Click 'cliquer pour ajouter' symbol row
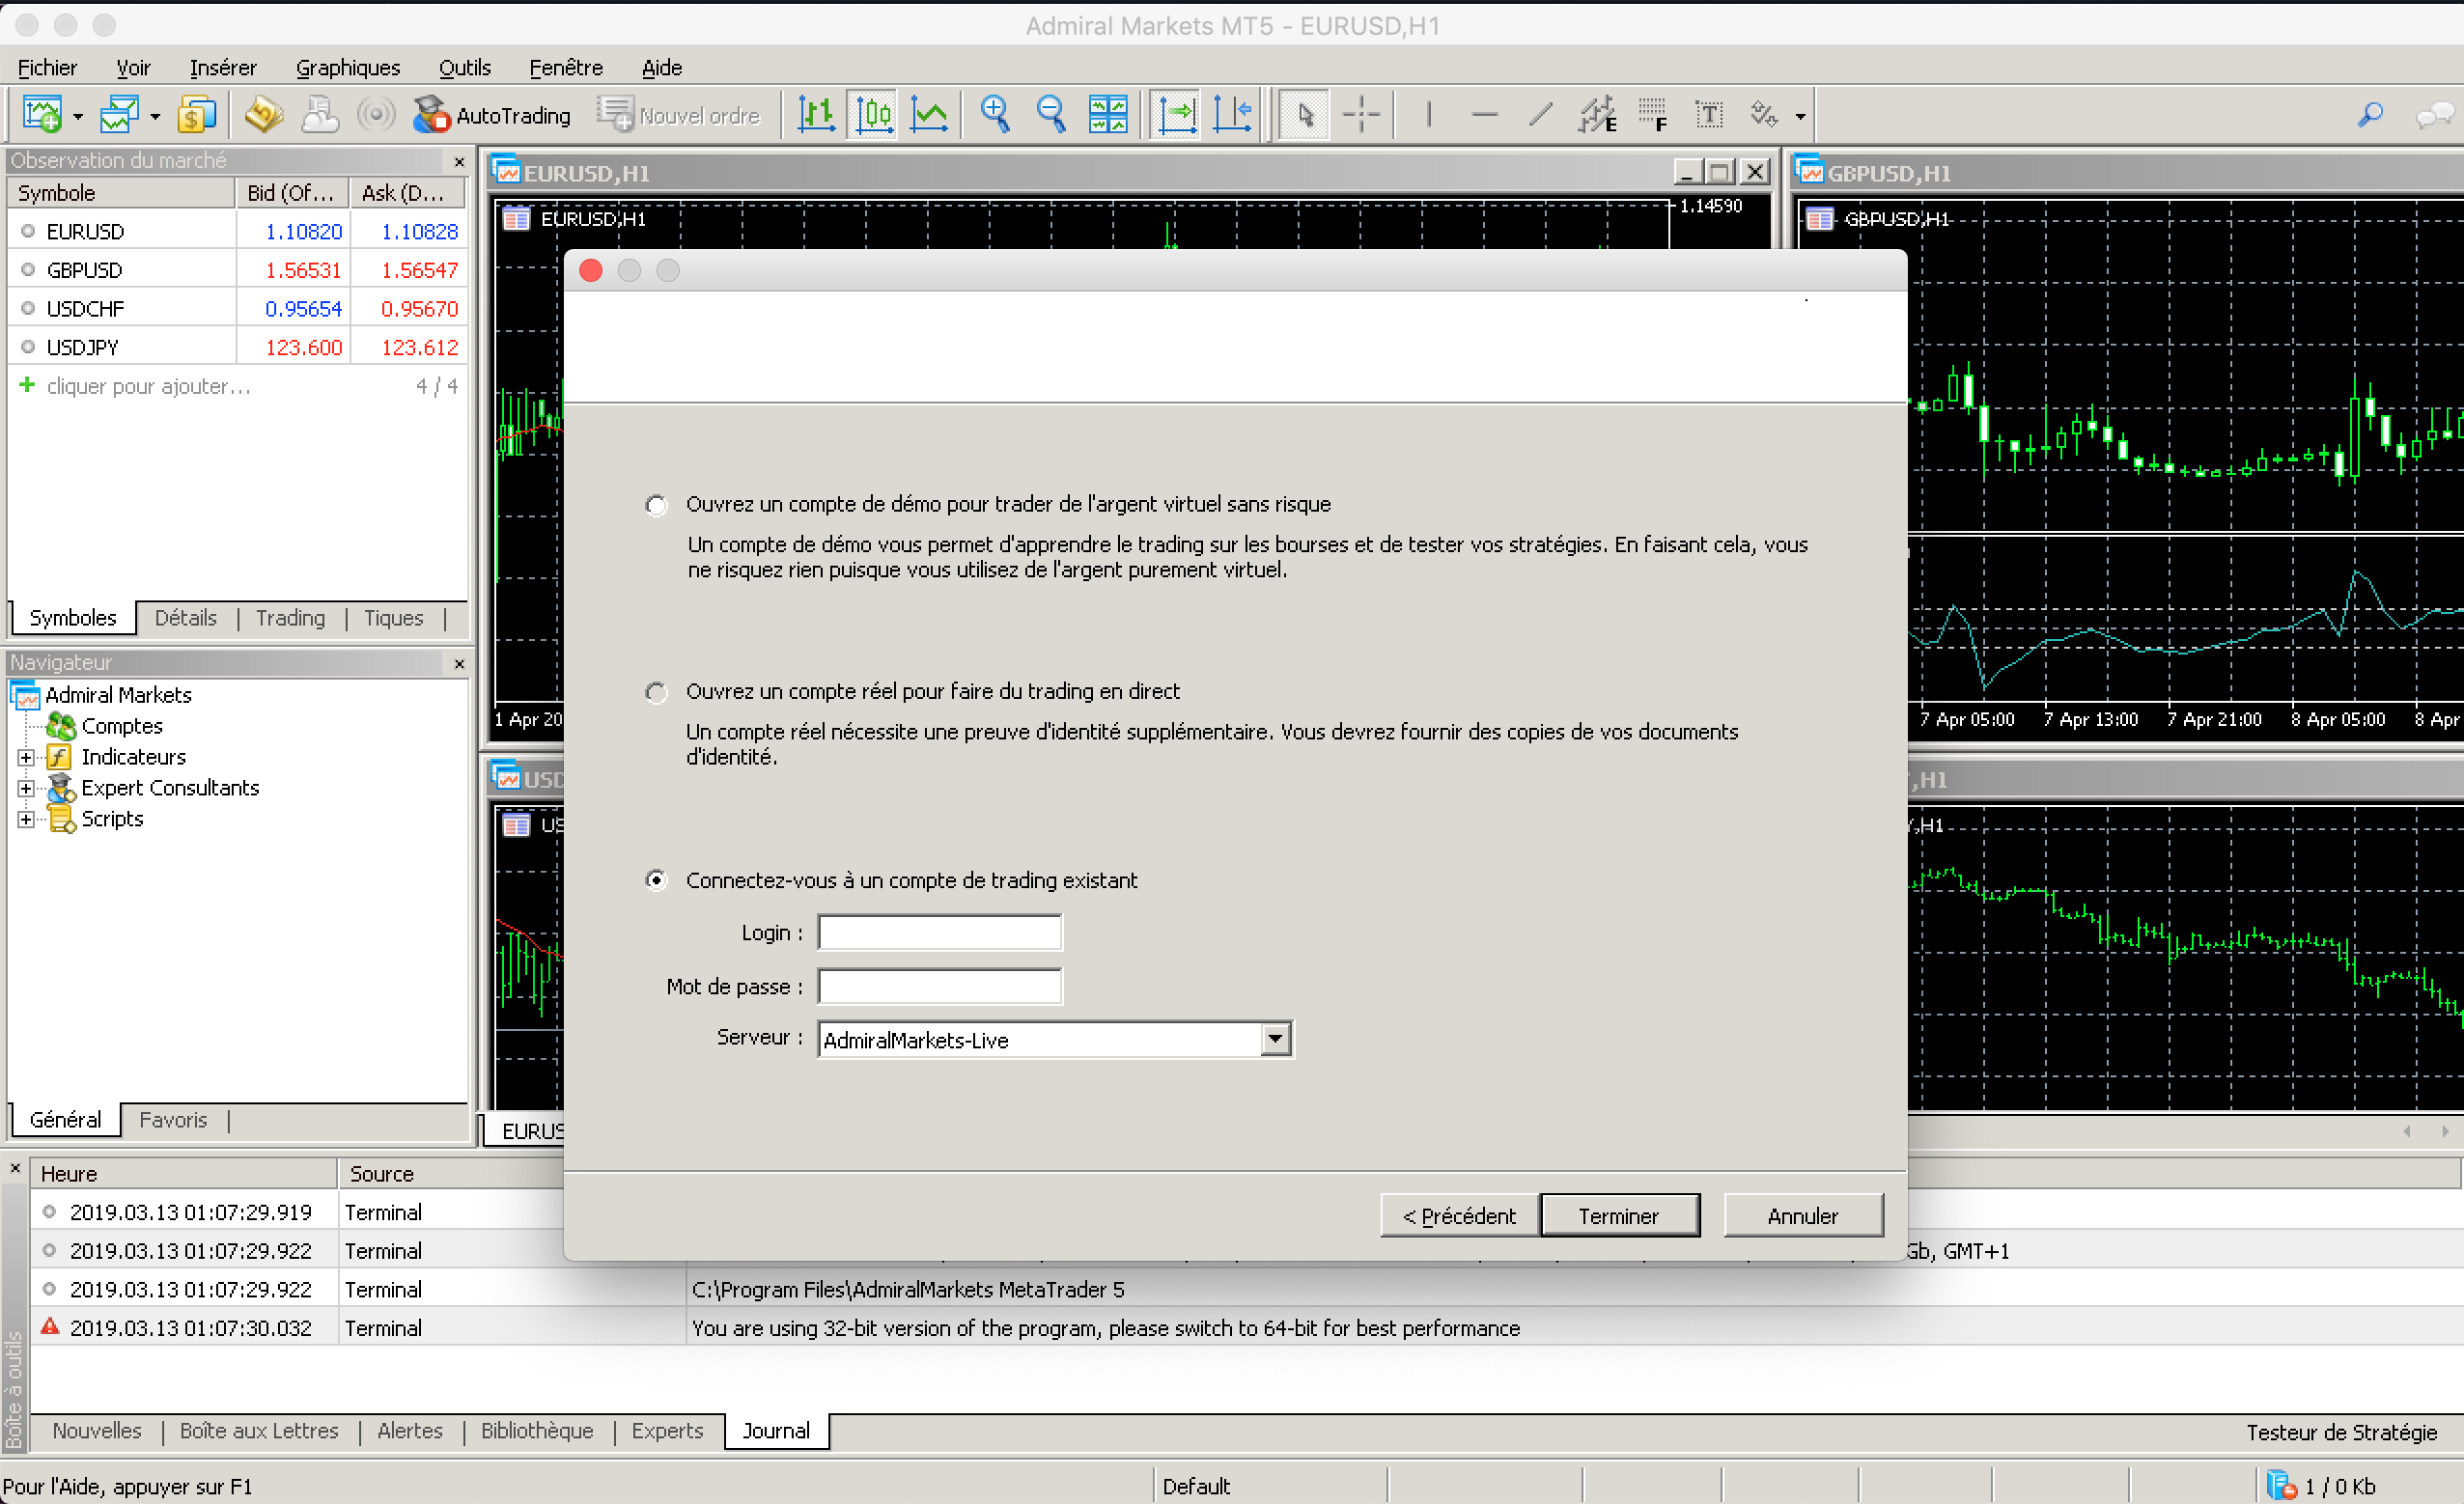This screenshot has width=2464, height=1504. coord(238,386)
